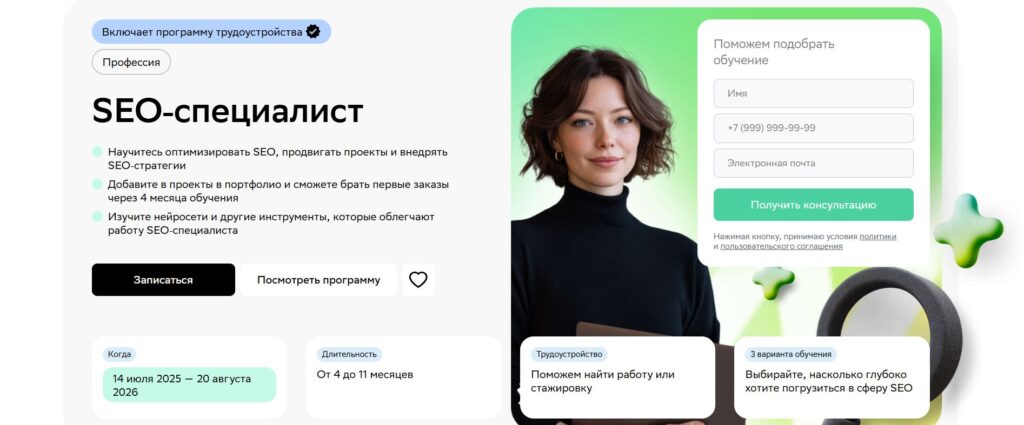Viewport: 1024px width, 425px height.
Task: Select the Трудоустройство info card
Action: coord(617,377)
